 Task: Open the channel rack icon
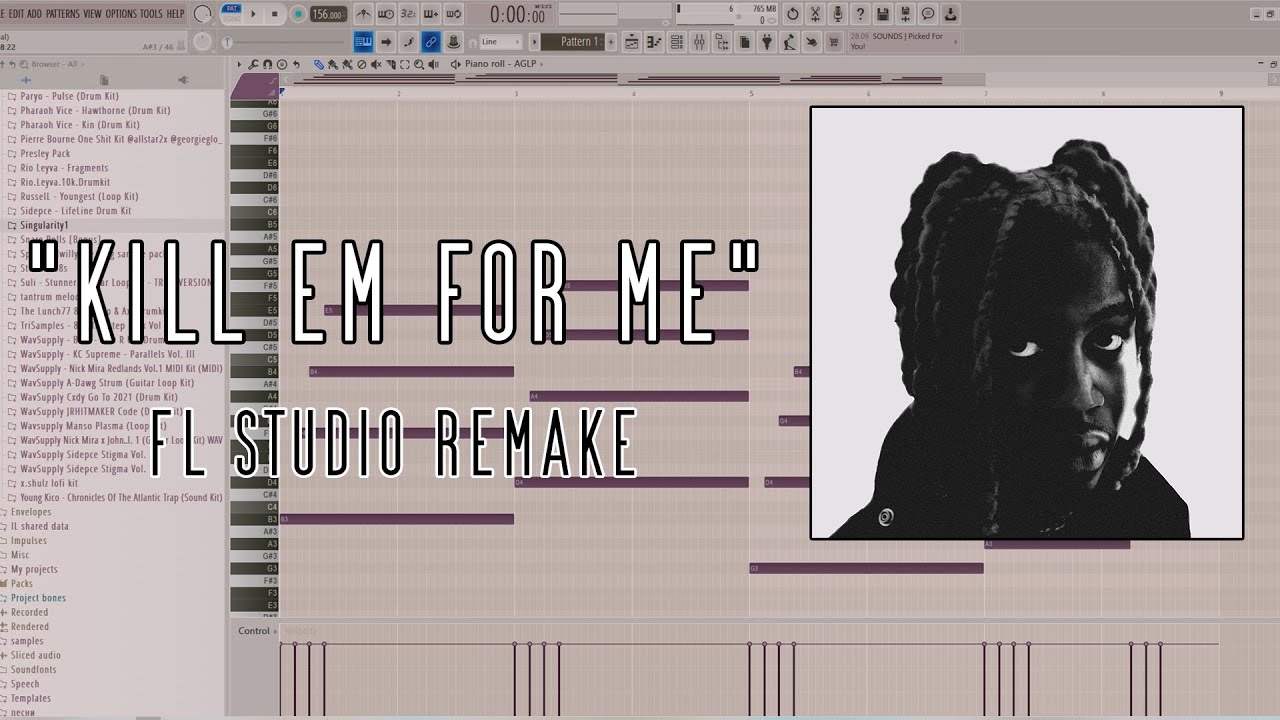pyautogui.click(x=676, y=42)
